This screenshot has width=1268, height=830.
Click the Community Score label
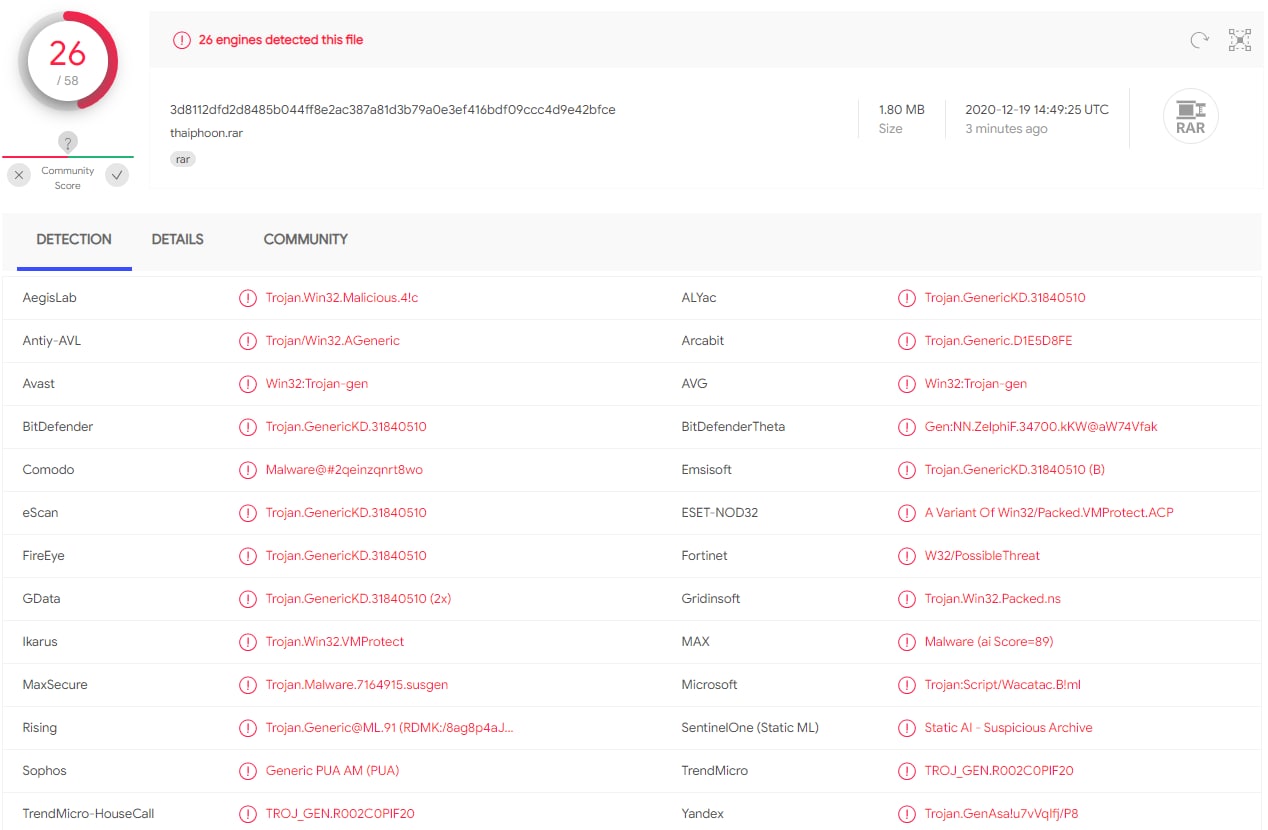[68, 178]
